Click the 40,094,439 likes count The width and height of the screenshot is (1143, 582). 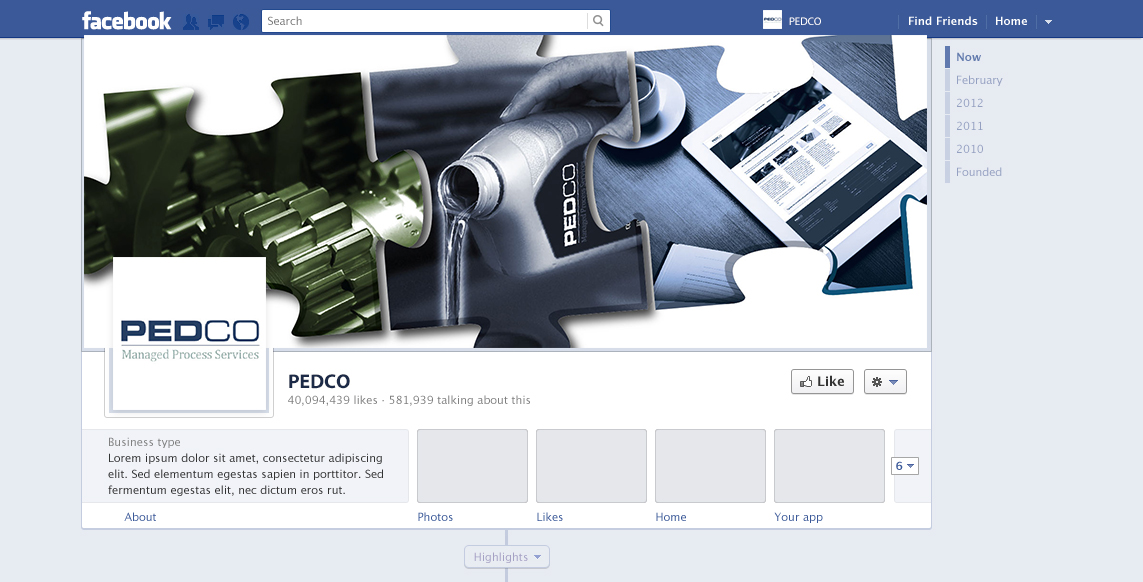tap(332, 400)
